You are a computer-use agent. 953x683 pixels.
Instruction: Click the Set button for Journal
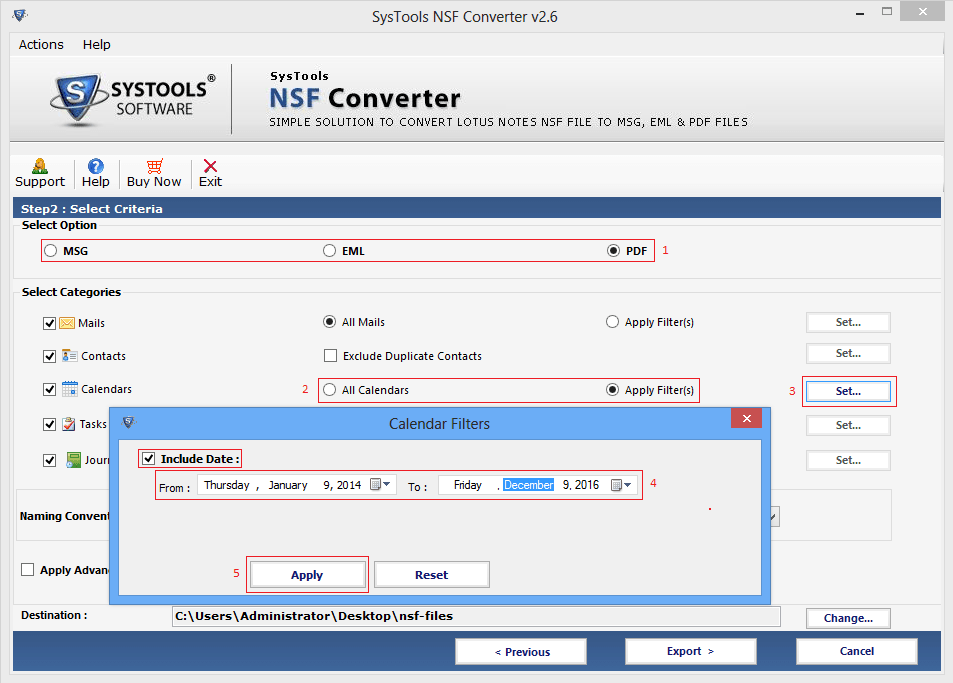[848, 460]
